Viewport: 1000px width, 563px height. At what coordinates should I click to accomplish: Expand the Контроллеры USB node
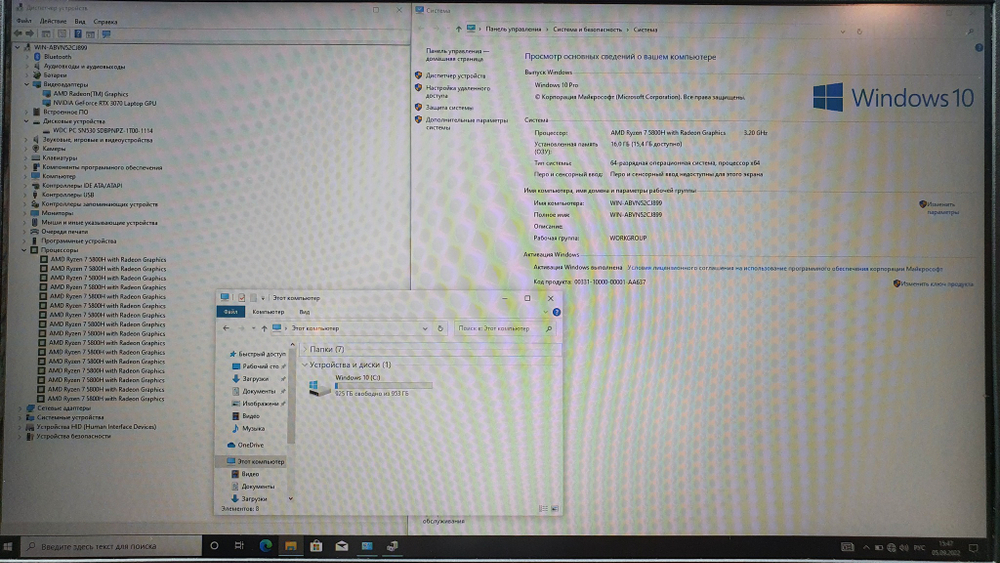pyautogui.click(x=26, y=195)
